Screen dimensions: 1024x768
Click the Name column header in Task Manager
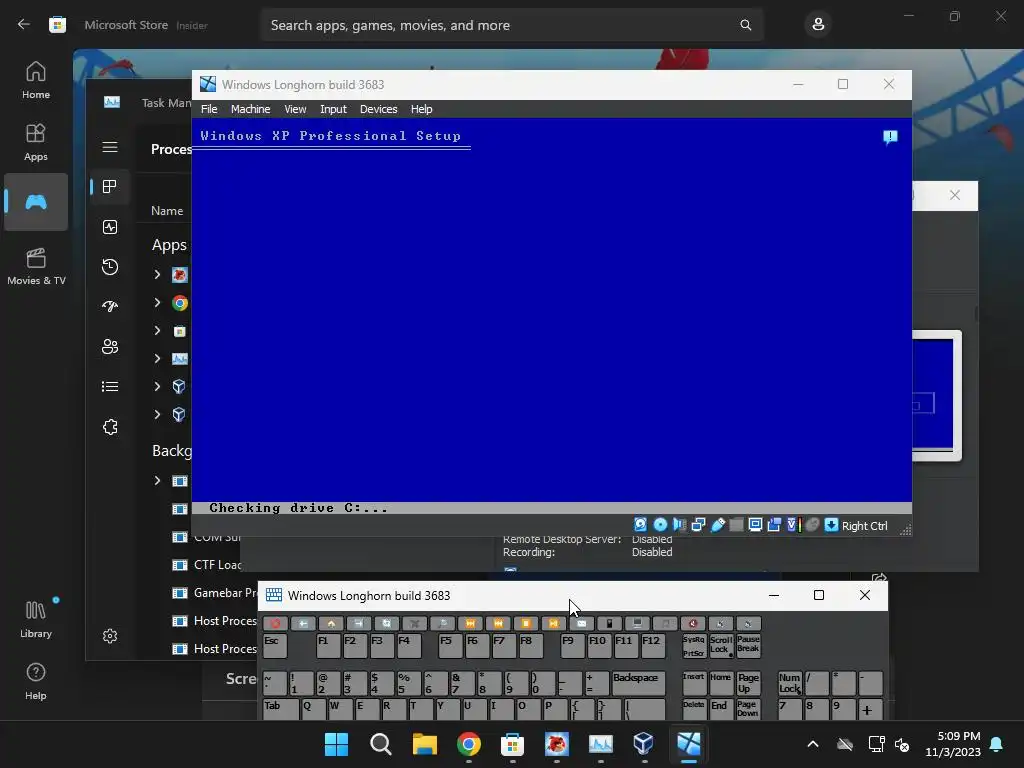click(x=167, y=211)
